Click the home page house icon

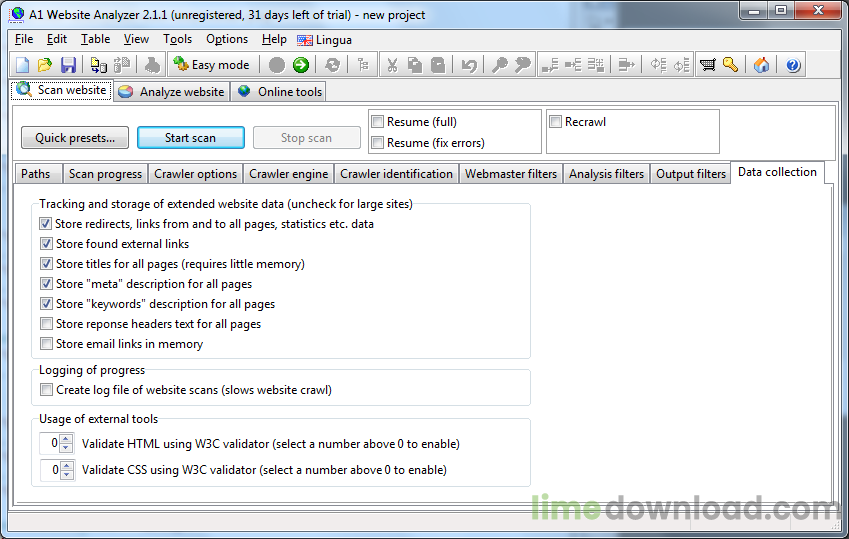(x=761, y=65)
